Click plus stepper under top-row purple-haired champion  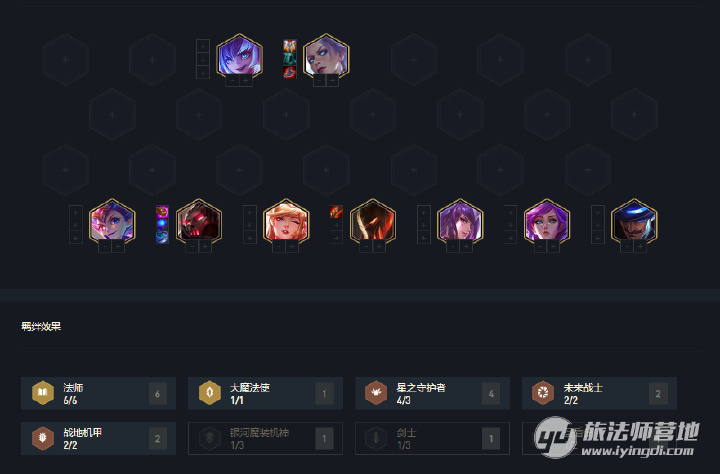click(x=246, y=81)
